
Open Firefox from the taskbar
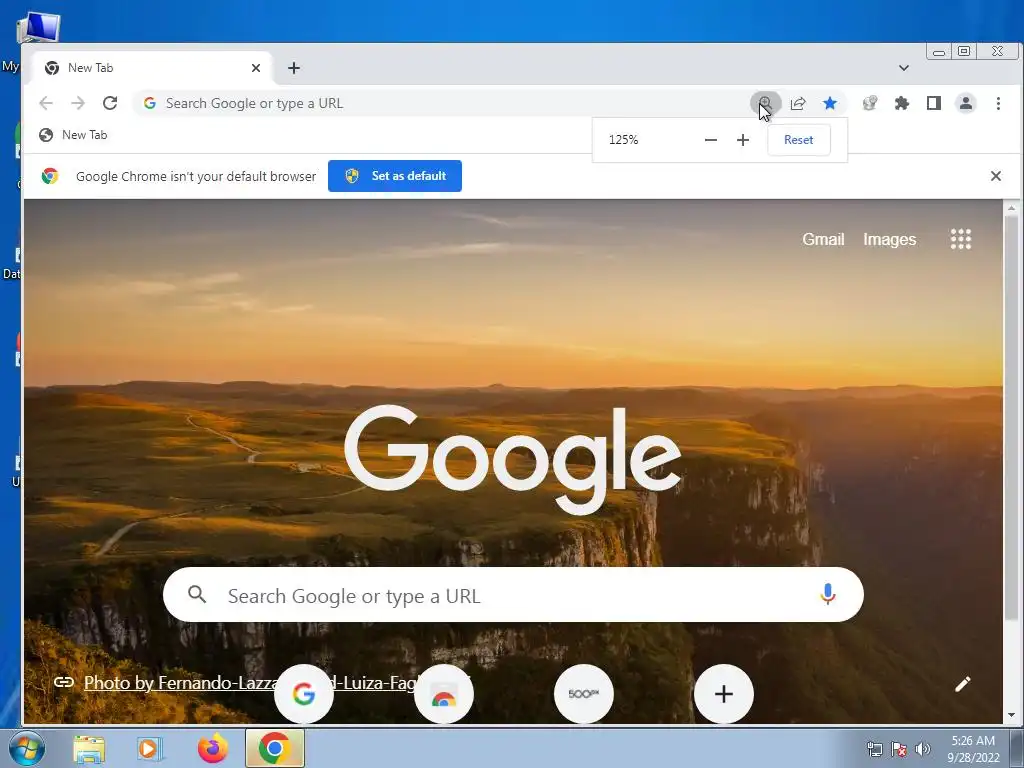212,749
